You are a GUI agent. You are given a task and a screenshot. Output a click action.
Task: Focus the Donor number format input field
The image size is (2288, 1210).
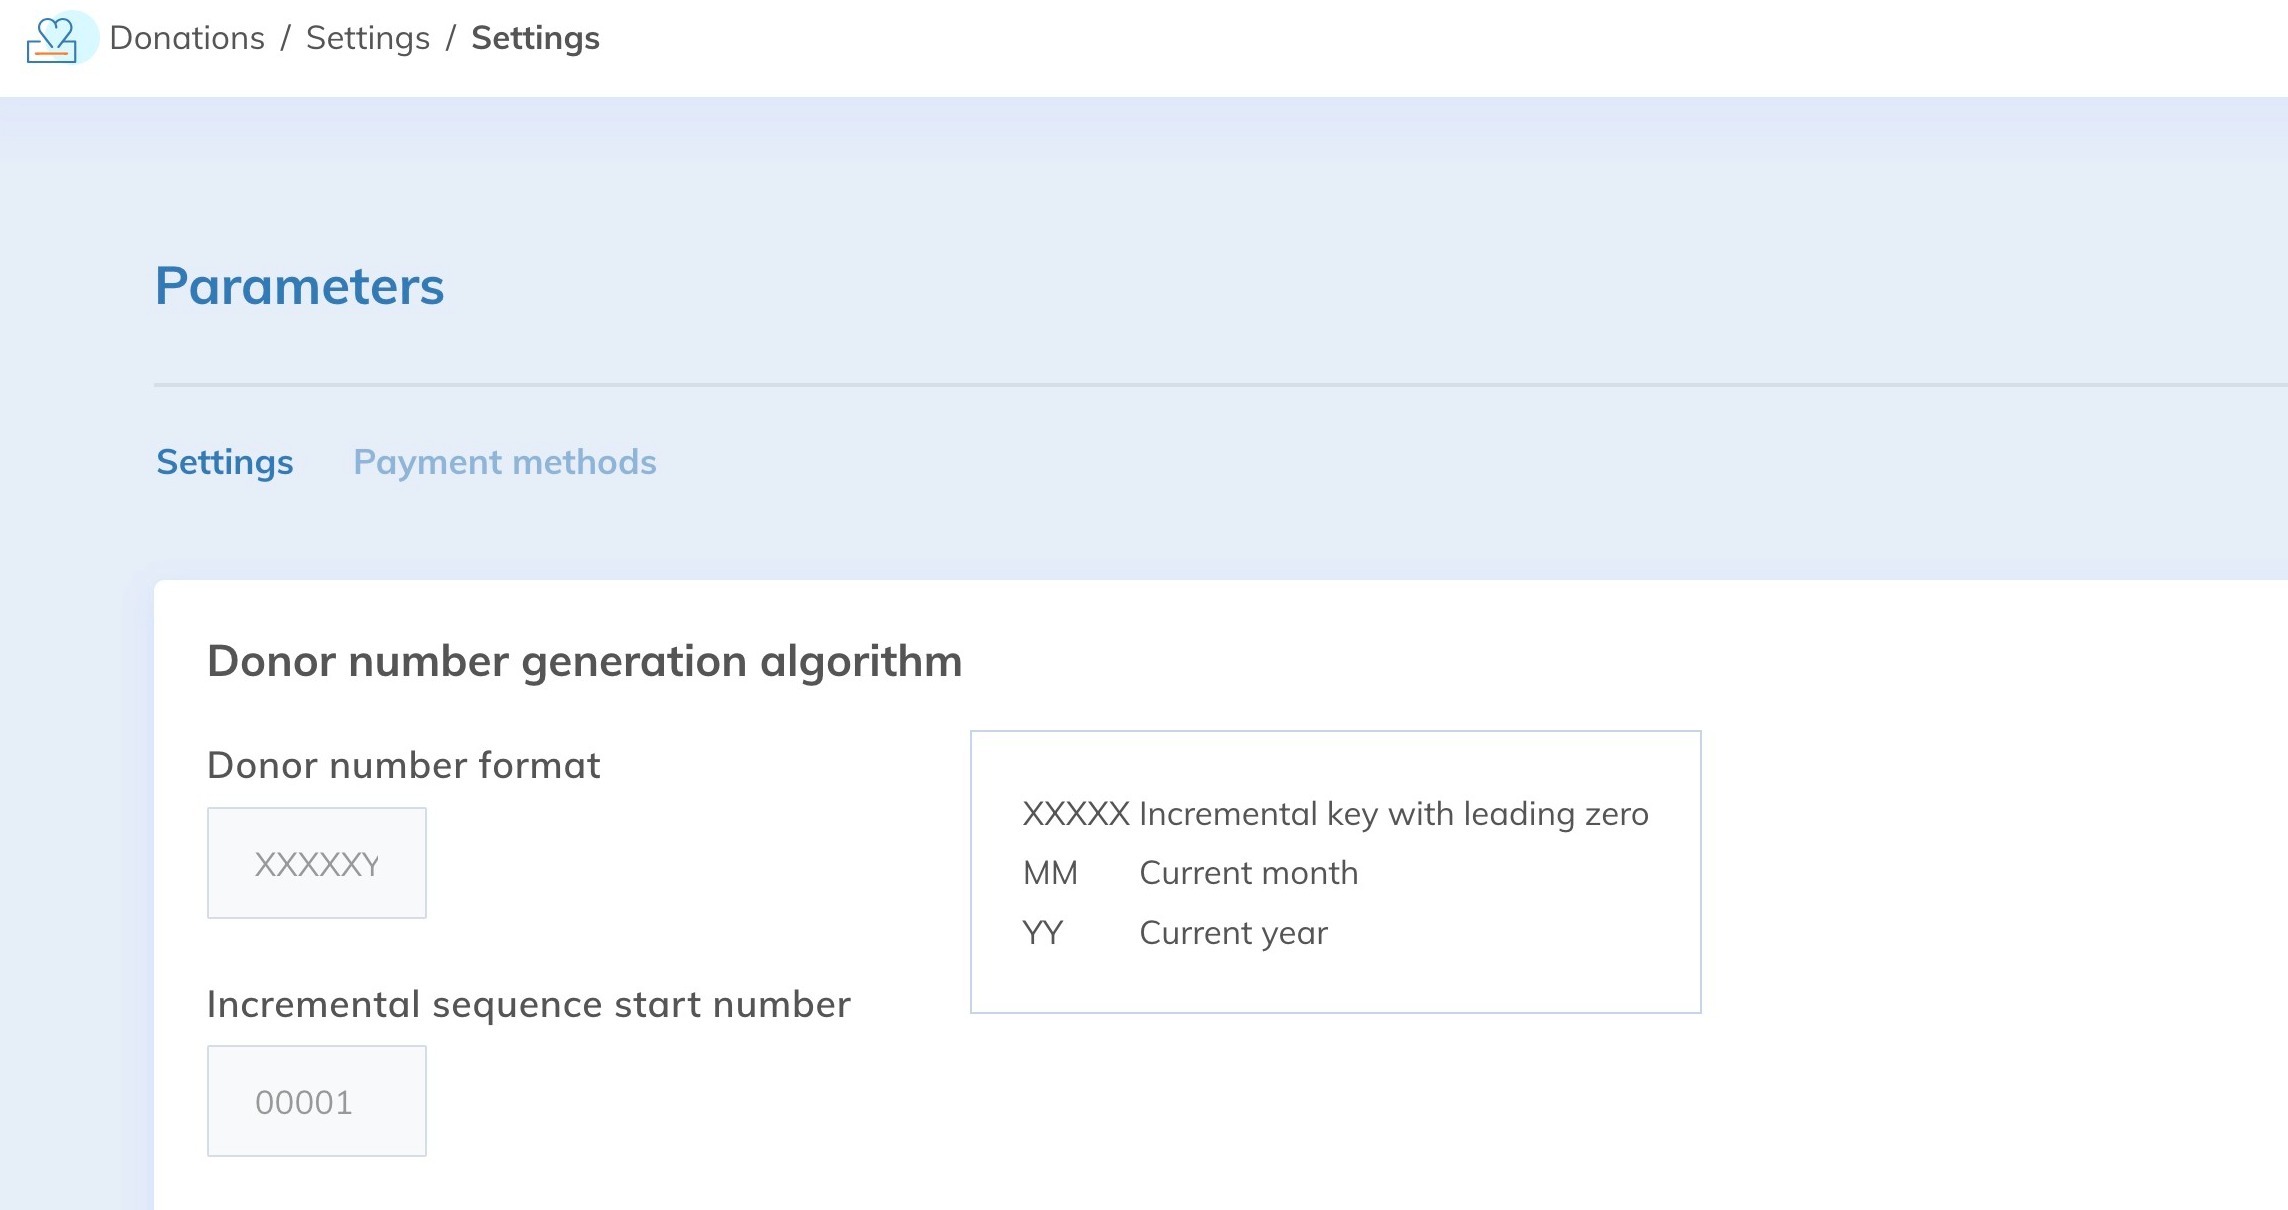pyautogui.click(x=316, y=863)
